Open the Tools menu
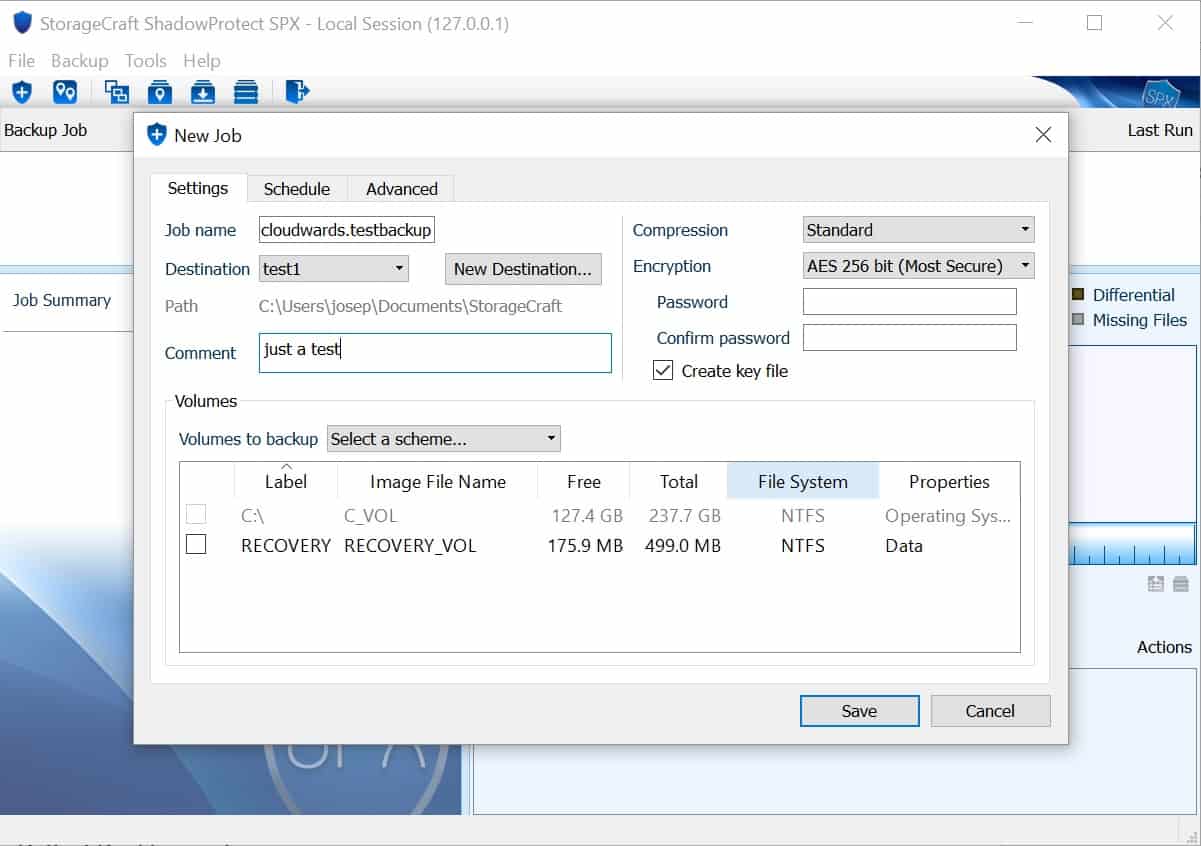Viewport: 1201px width, 846px height. (x=146, y=61)
